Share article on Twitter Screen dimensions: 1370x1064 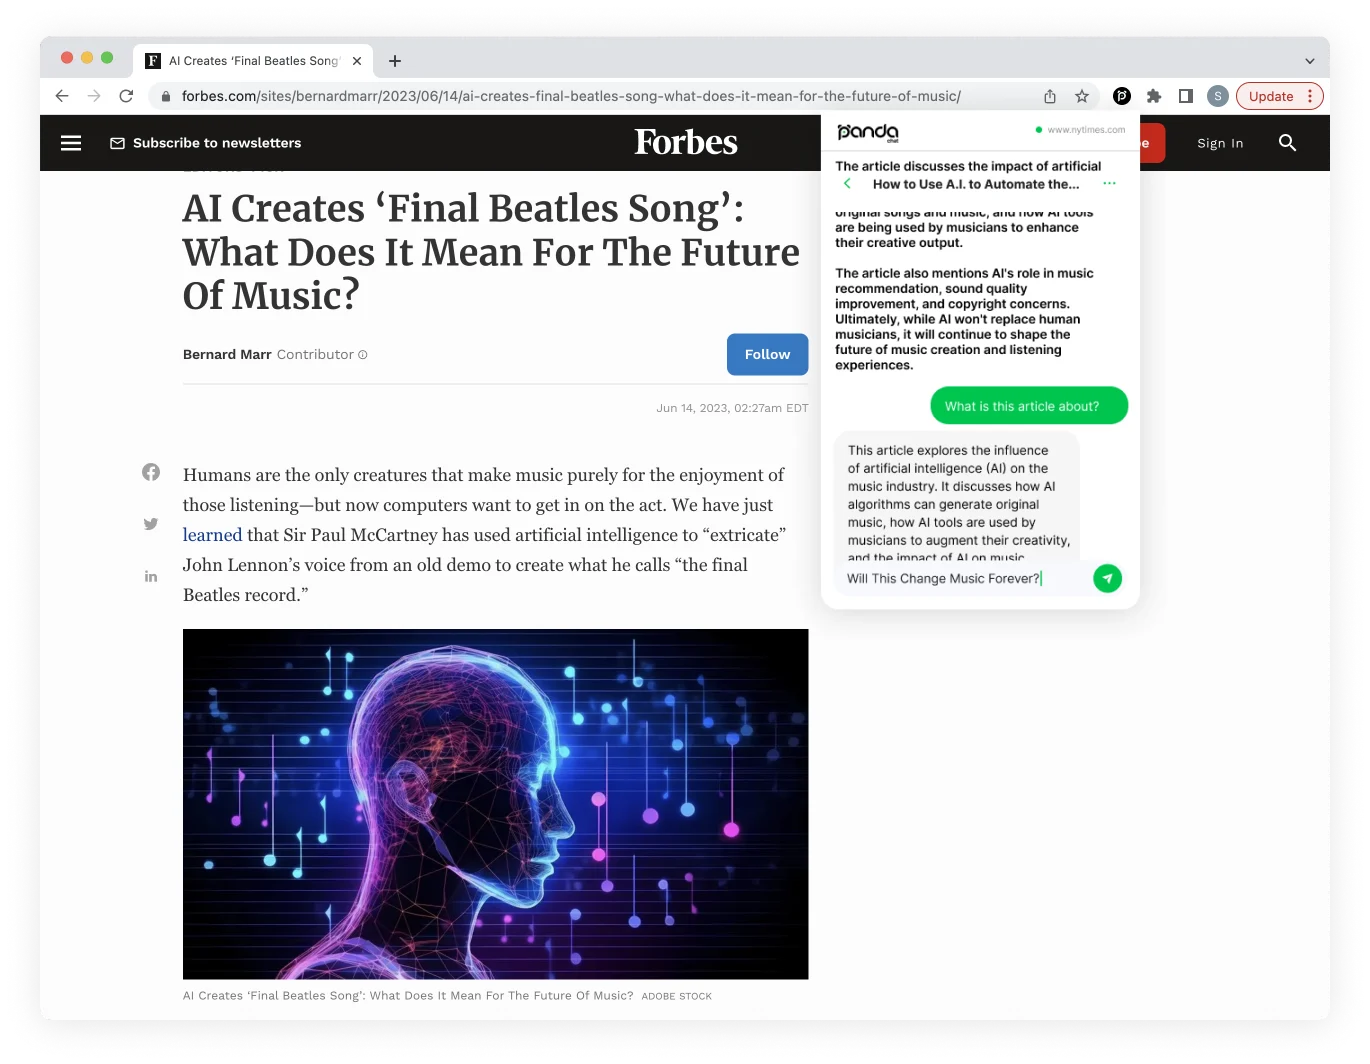click(x=151, y=524)
